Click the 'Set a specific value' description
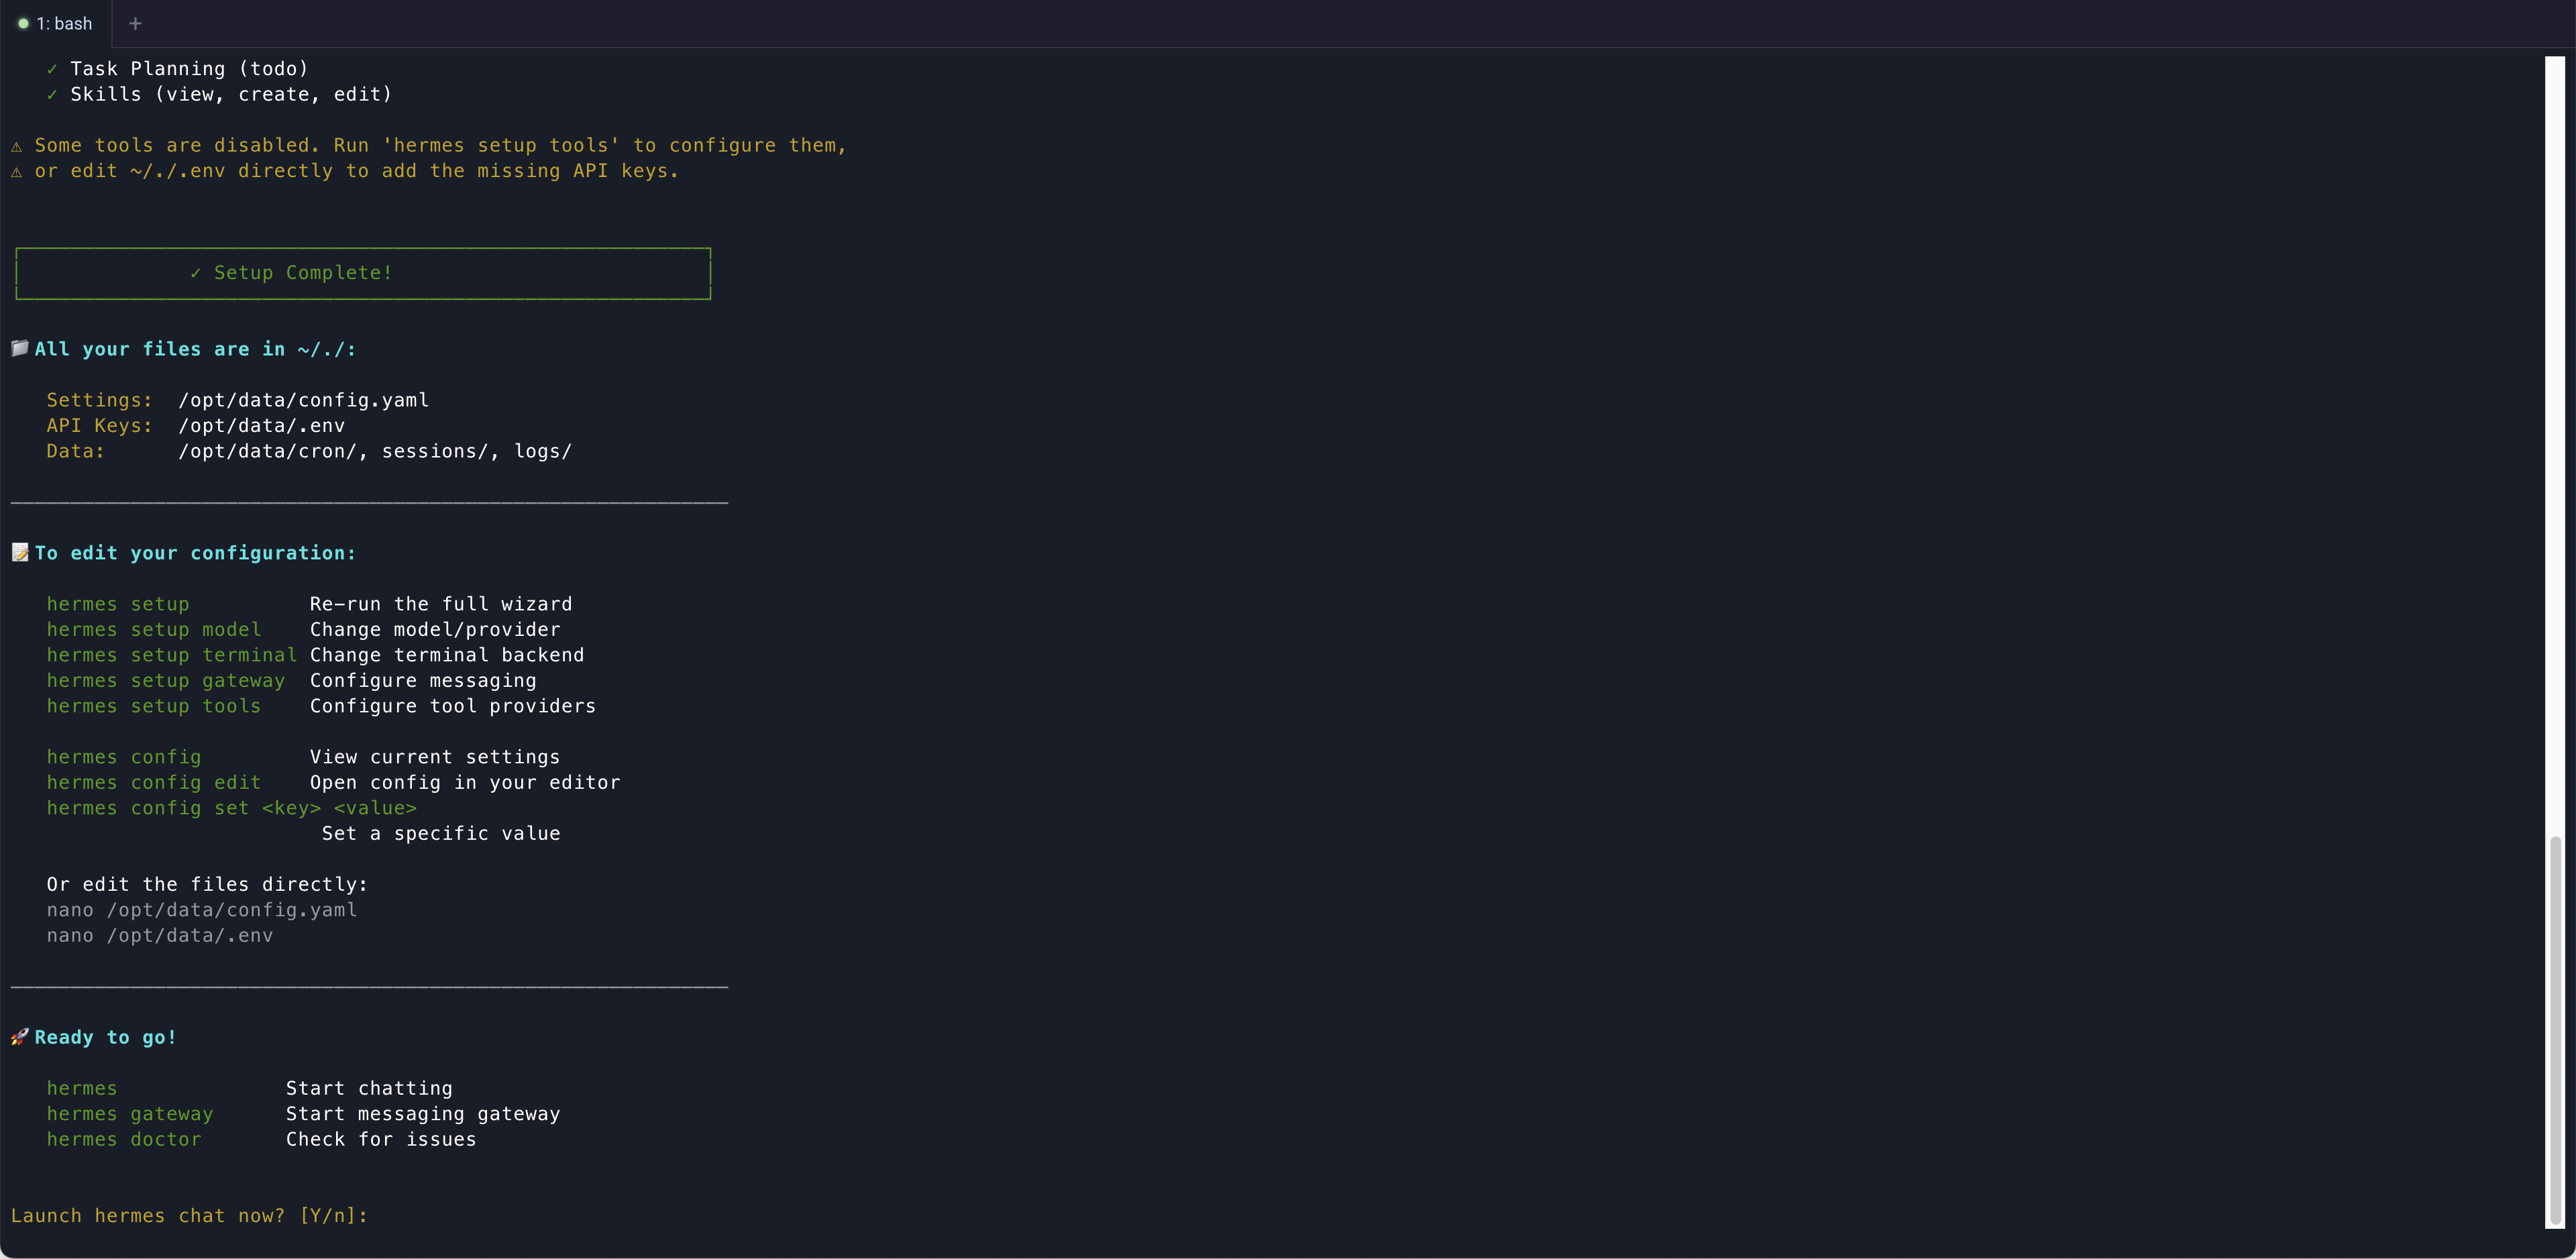2576x1259 pixels. pyautogui.click(x=441, y=833)
